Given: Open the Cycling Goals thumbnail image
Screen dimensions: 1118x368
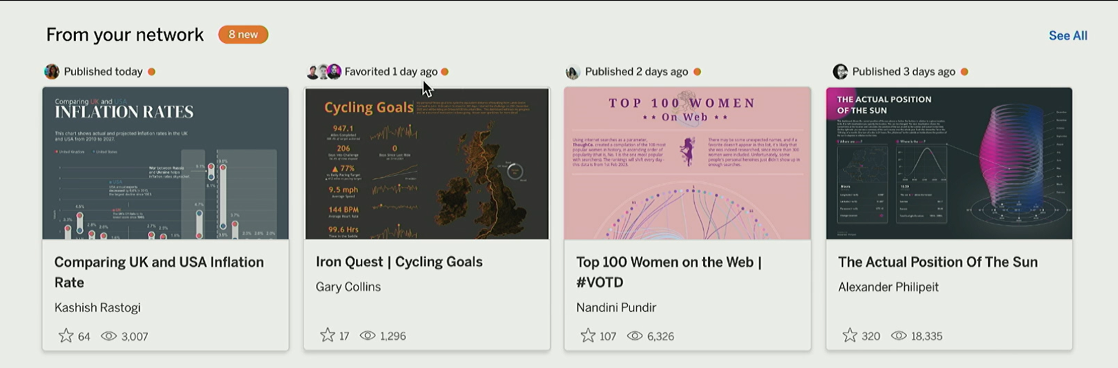Looking at the screenshot, I should 427,163.
